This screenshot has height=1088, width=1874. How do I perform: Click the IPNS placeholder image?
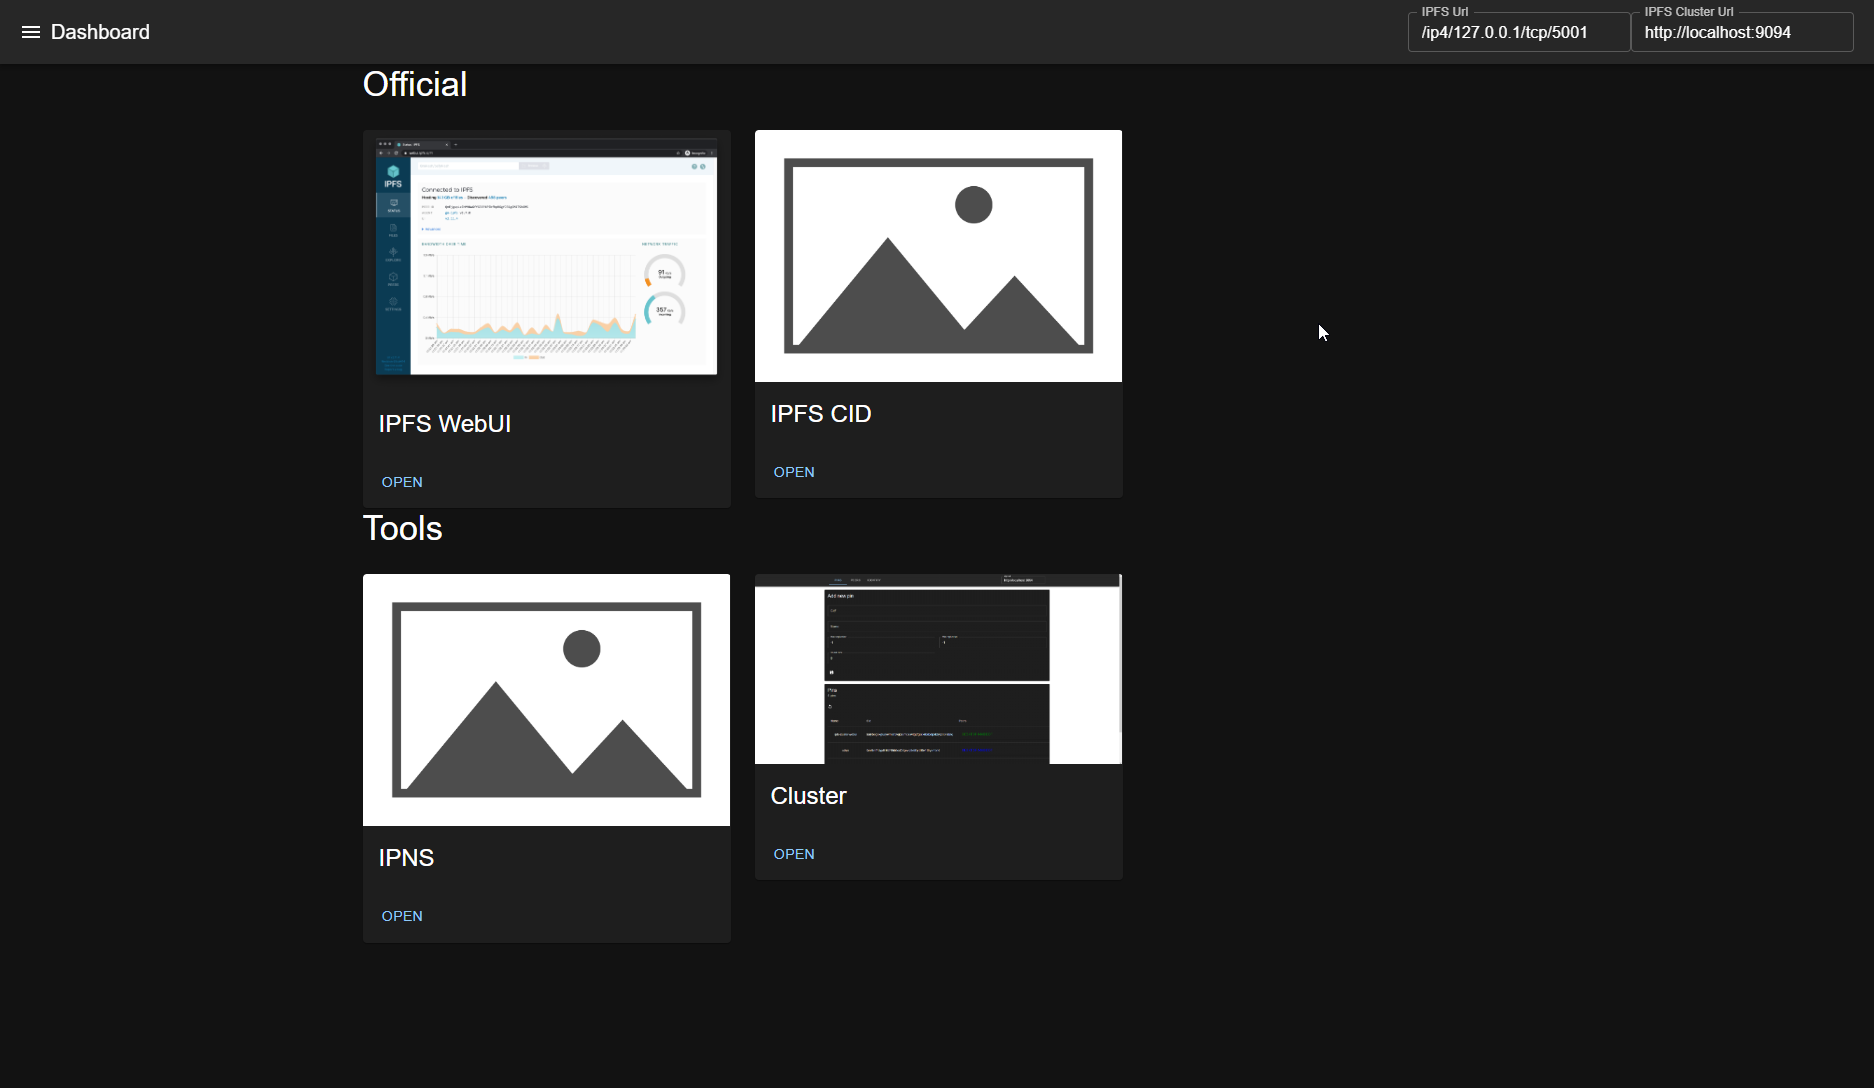546,700
